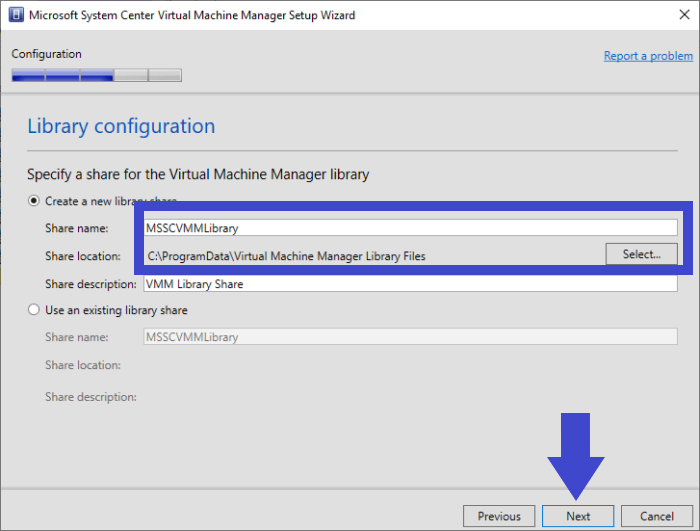The image size is (700, 531).
Task: Click the VMM Library Share description field
Action: [410, 284]
